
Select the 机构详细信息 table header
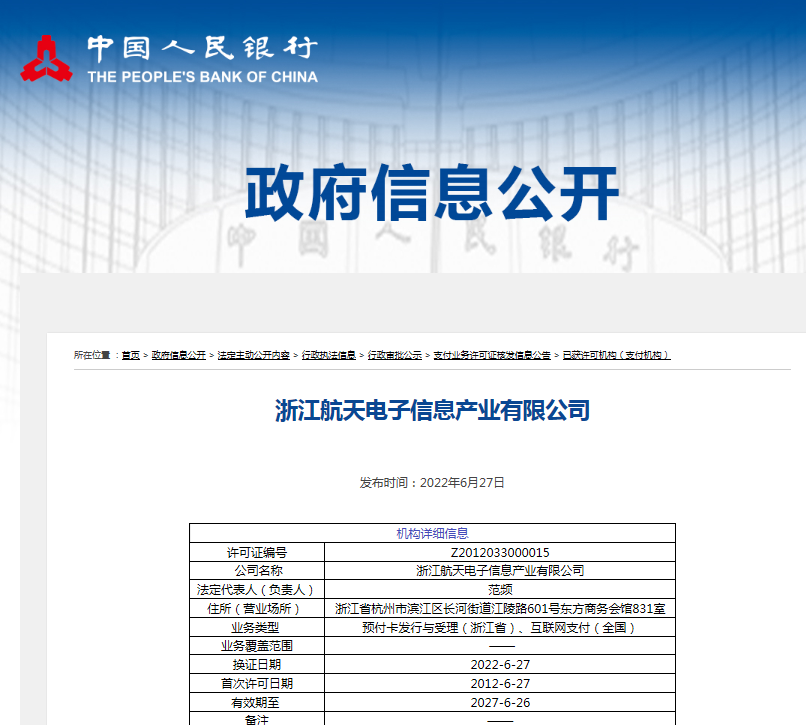pos(433,533)
